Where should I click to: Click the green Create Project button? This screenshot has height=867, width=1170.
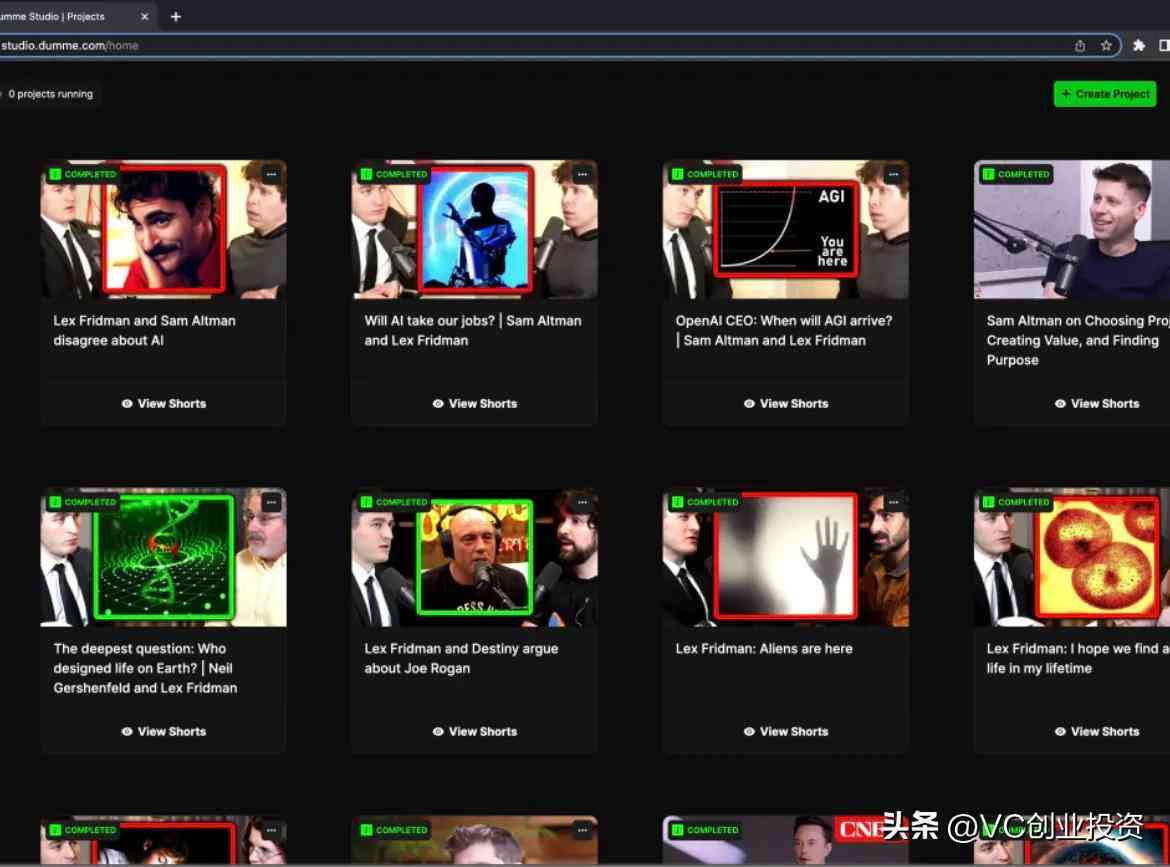(x=1104, y=94)
